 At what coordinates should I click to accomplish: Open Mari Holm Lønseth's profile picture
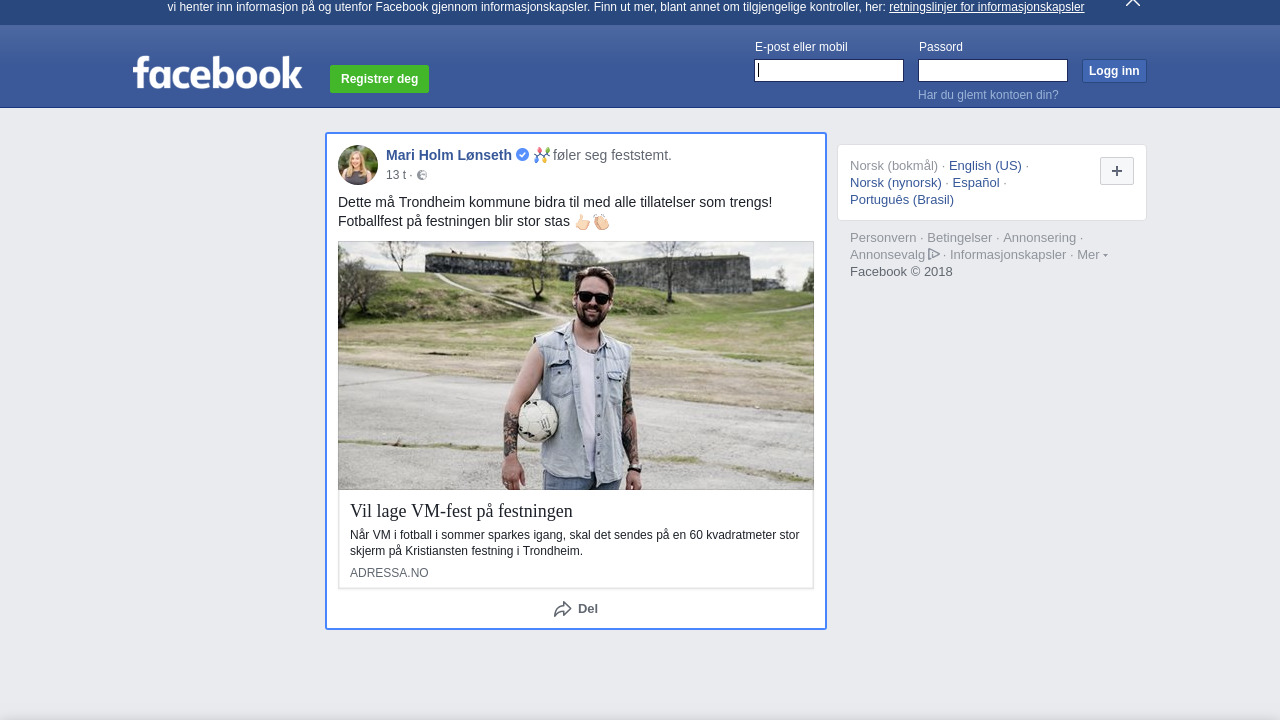[x=358, y=165]
